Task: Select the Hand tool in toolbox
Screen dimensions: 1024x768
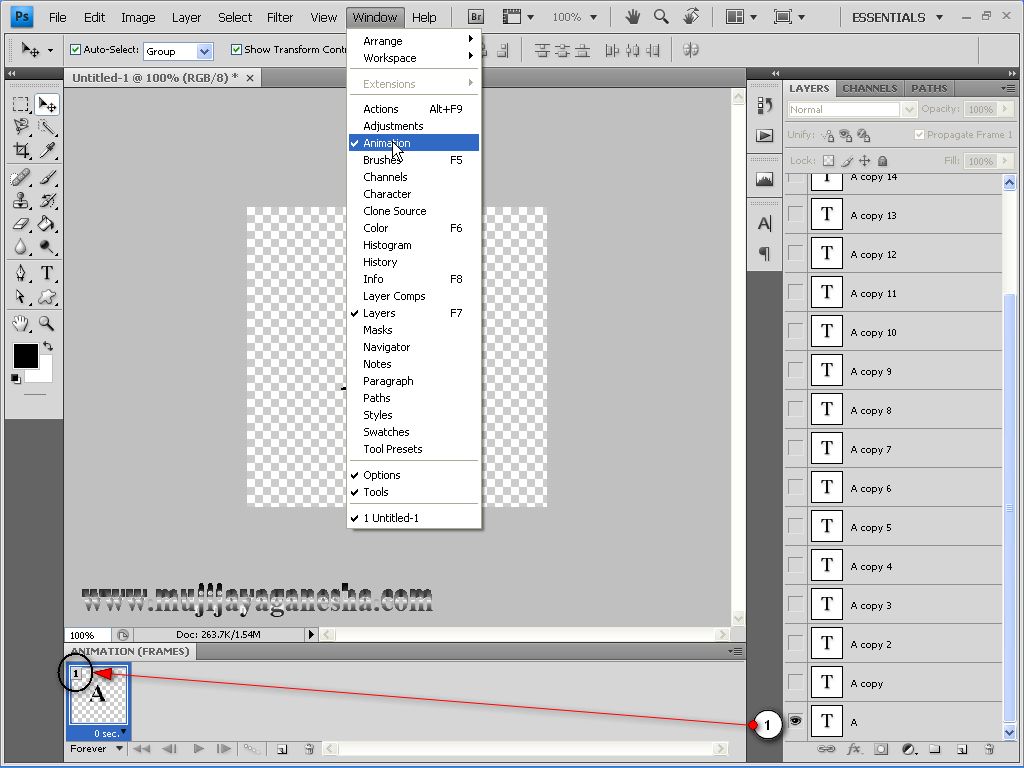Action: click(21, 323)
